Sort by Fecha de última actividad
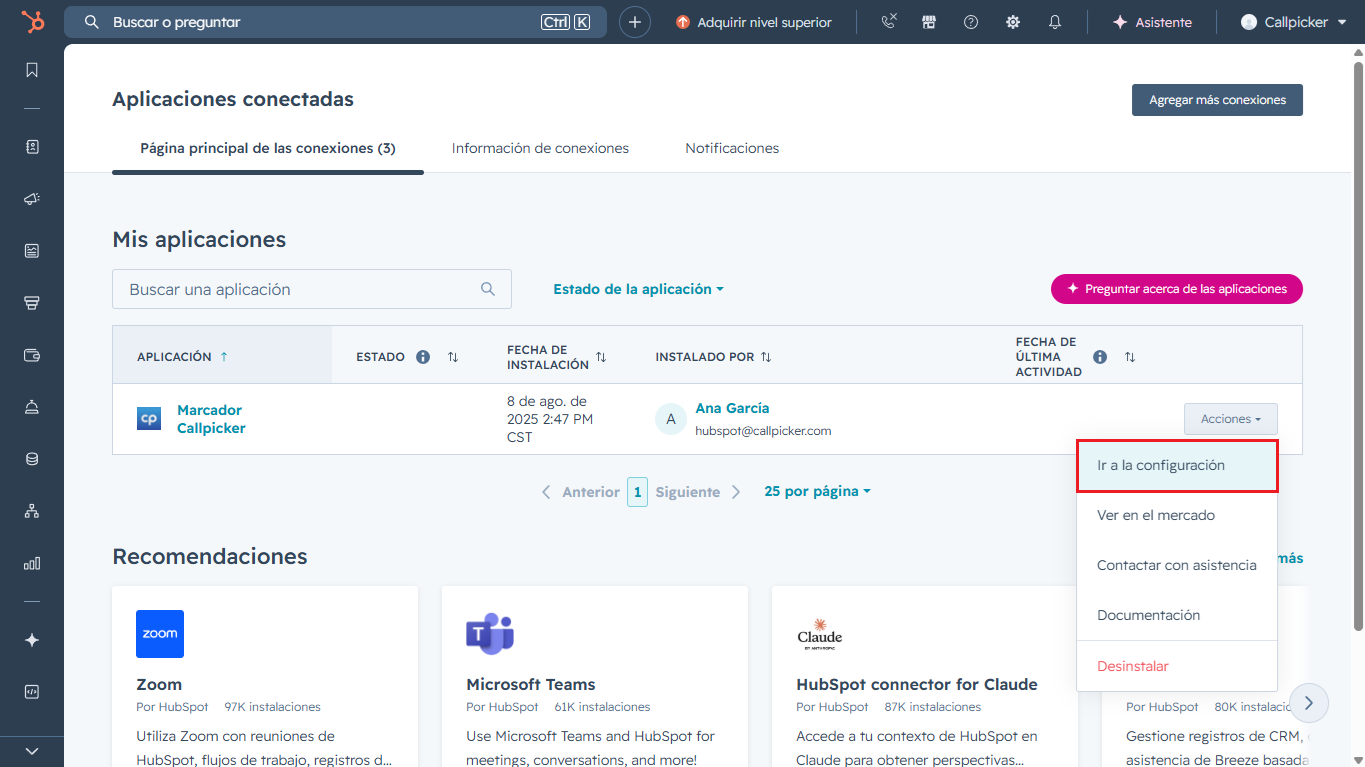This screenshot has width=1365, height=767. point(1130,357)
